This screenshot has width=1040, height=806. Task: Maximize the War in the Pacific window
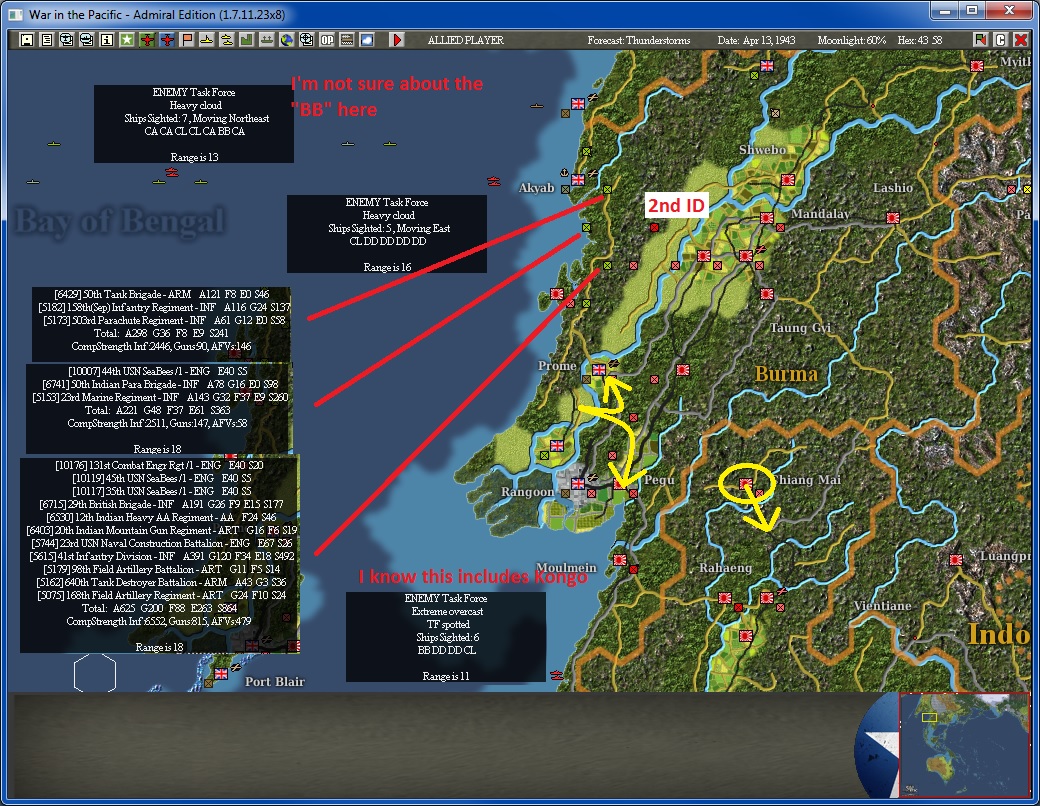[972, 11]
